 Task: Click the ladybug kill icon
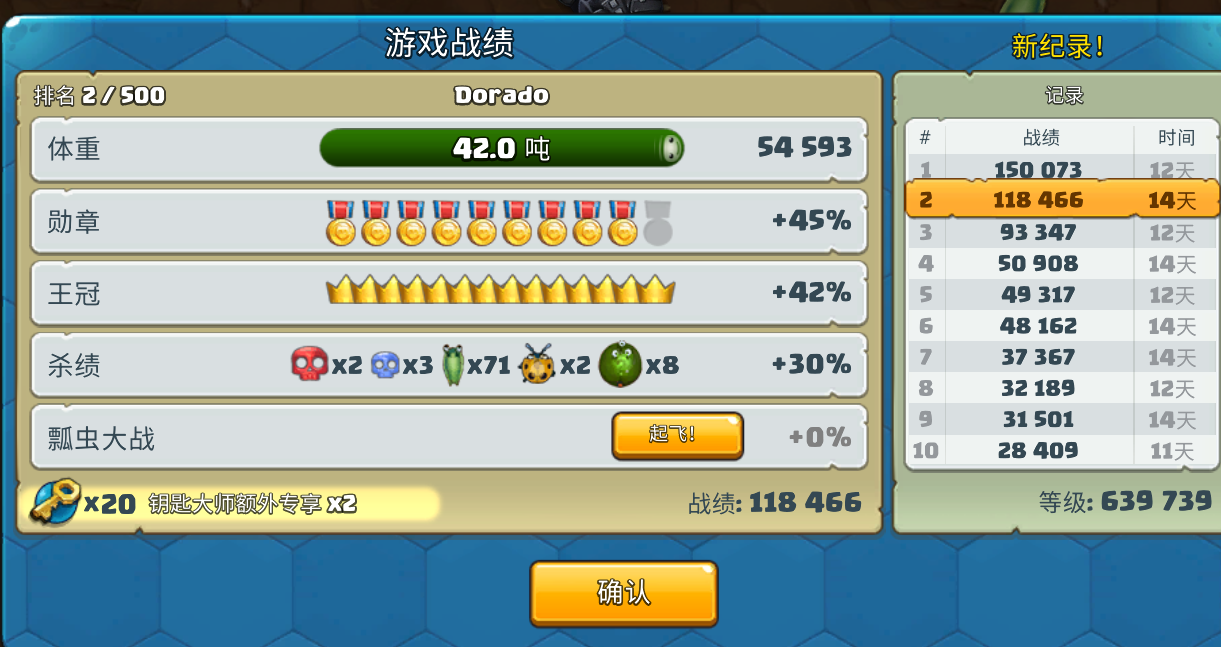[537, 364]
